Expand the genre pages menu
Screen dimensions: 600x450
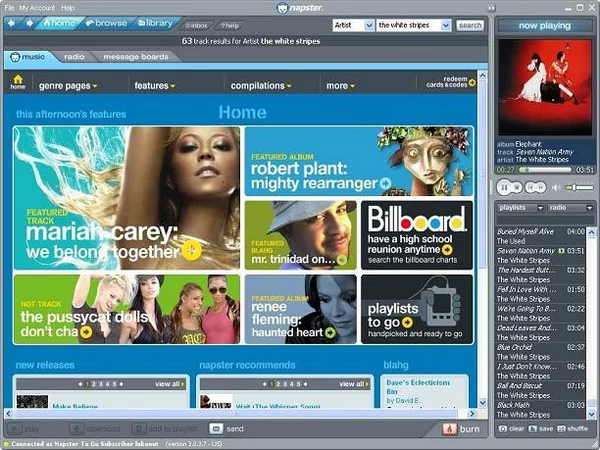(68, 86)
